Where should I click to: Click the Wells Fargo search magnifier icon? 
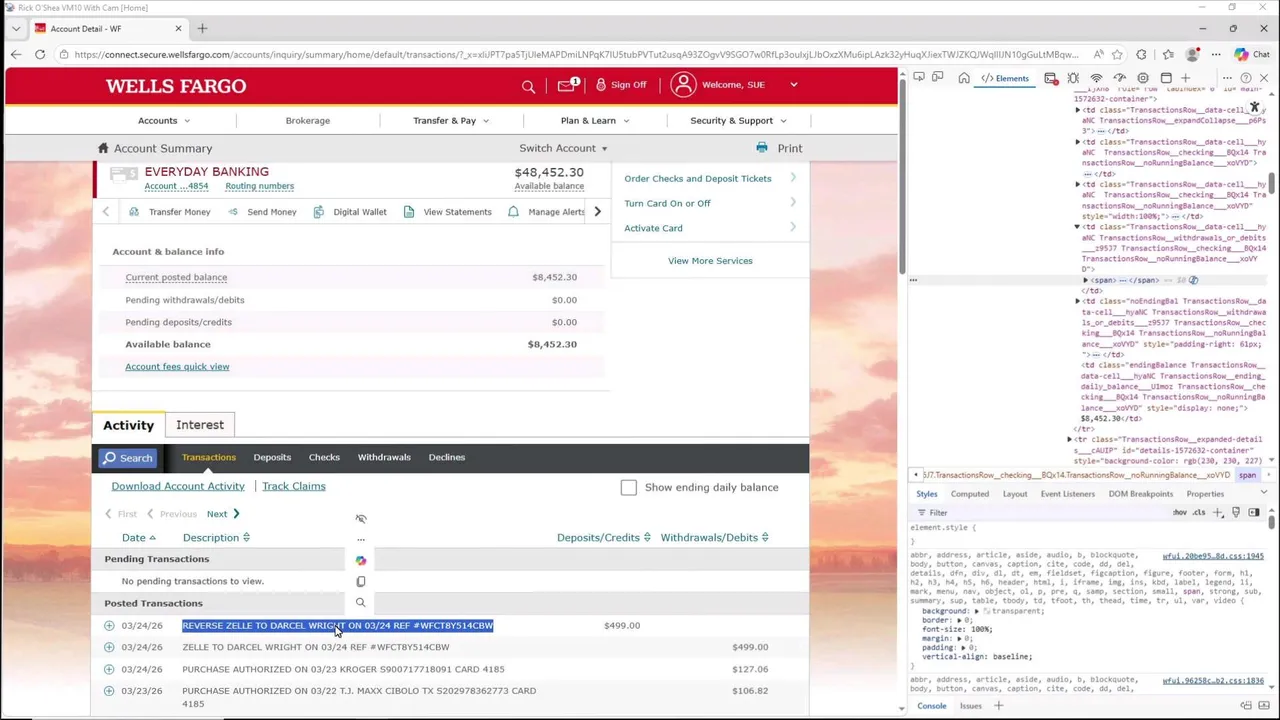pyautogui.click(x=528, y=86)
